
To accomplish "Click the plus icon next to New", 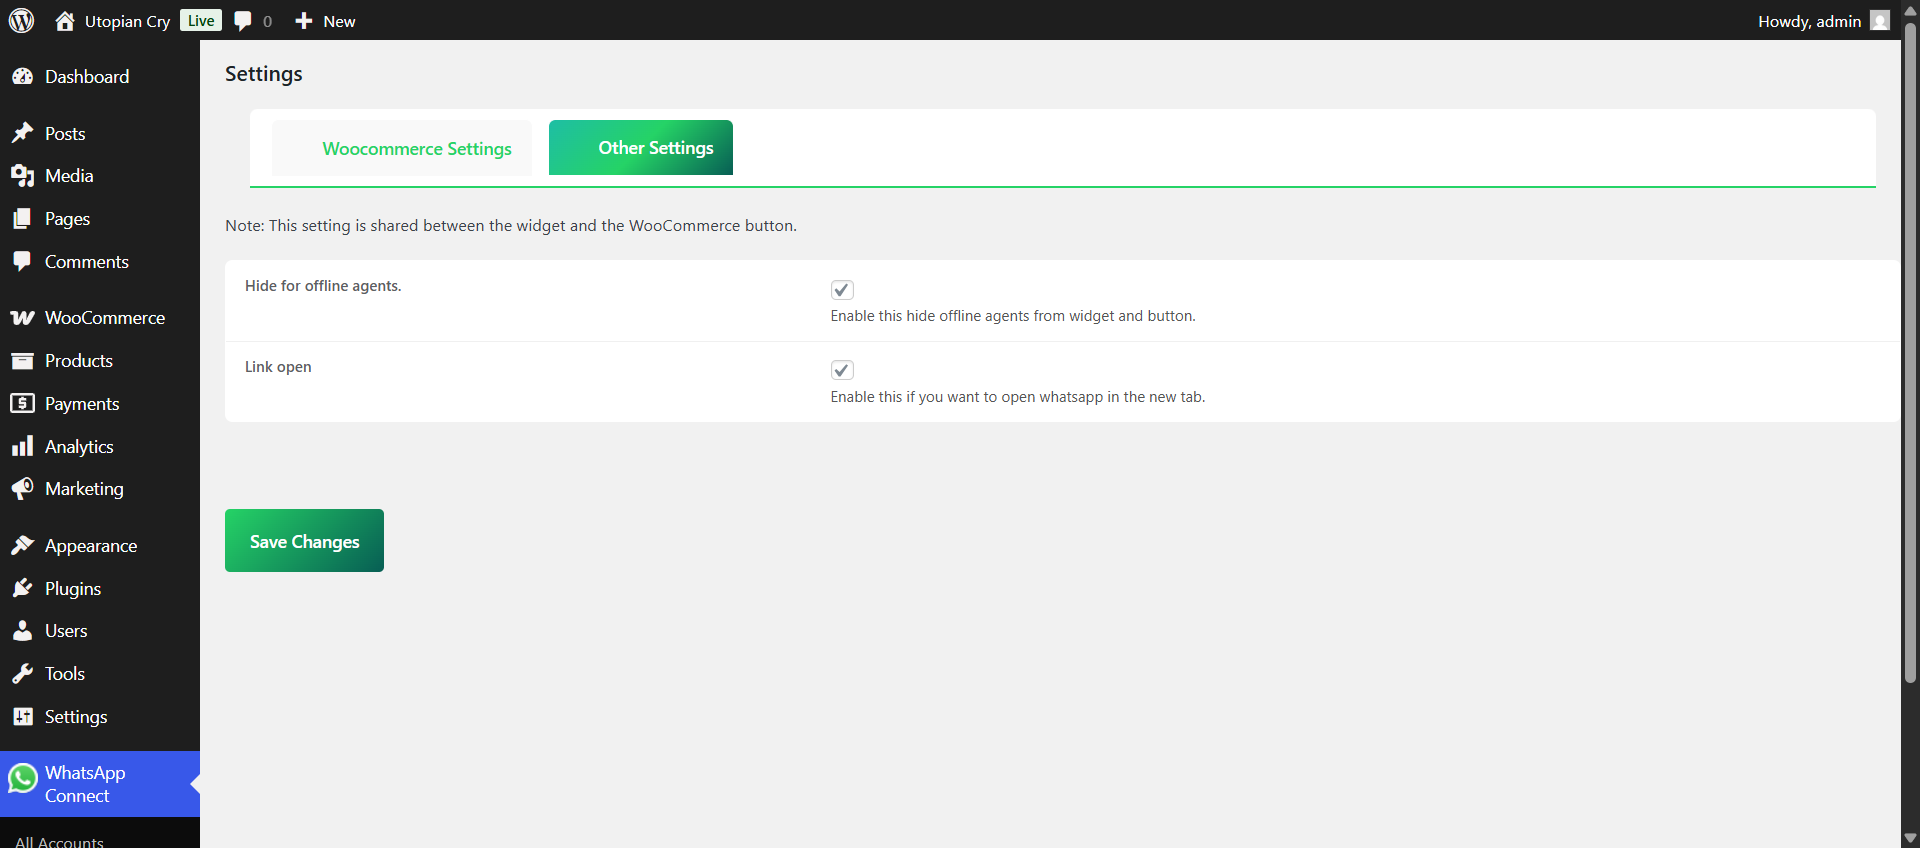I will tap(304, 21).
